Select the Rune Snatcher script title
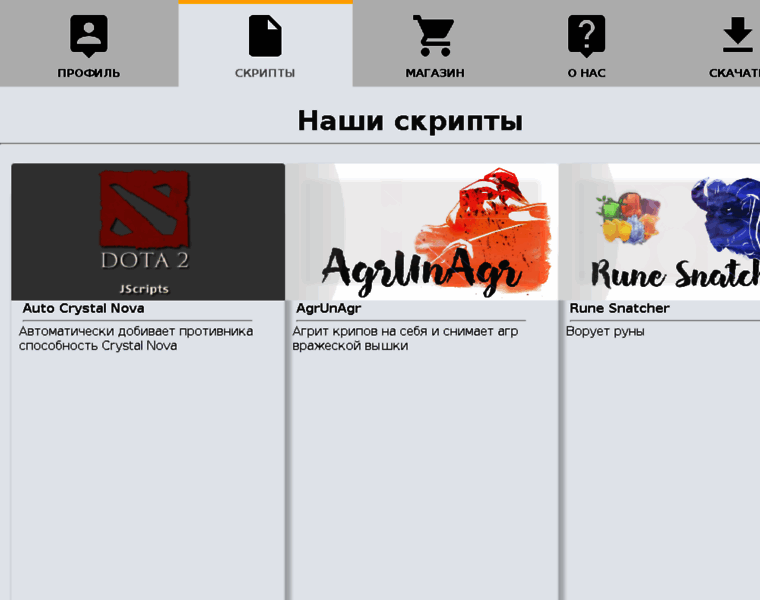 pyautogui.click(x=619, y=308)
